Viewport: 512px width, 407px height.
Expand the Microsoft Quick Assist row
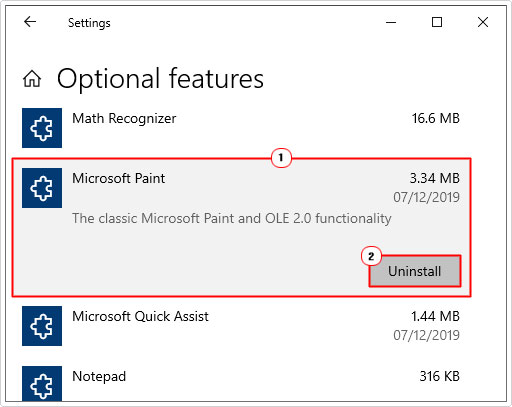[242, 326]
